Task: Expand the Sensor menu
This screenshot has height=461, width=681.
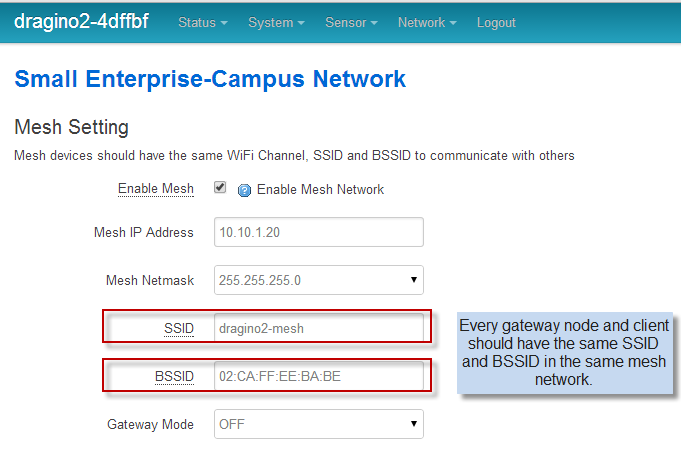Action: point(351,23)
